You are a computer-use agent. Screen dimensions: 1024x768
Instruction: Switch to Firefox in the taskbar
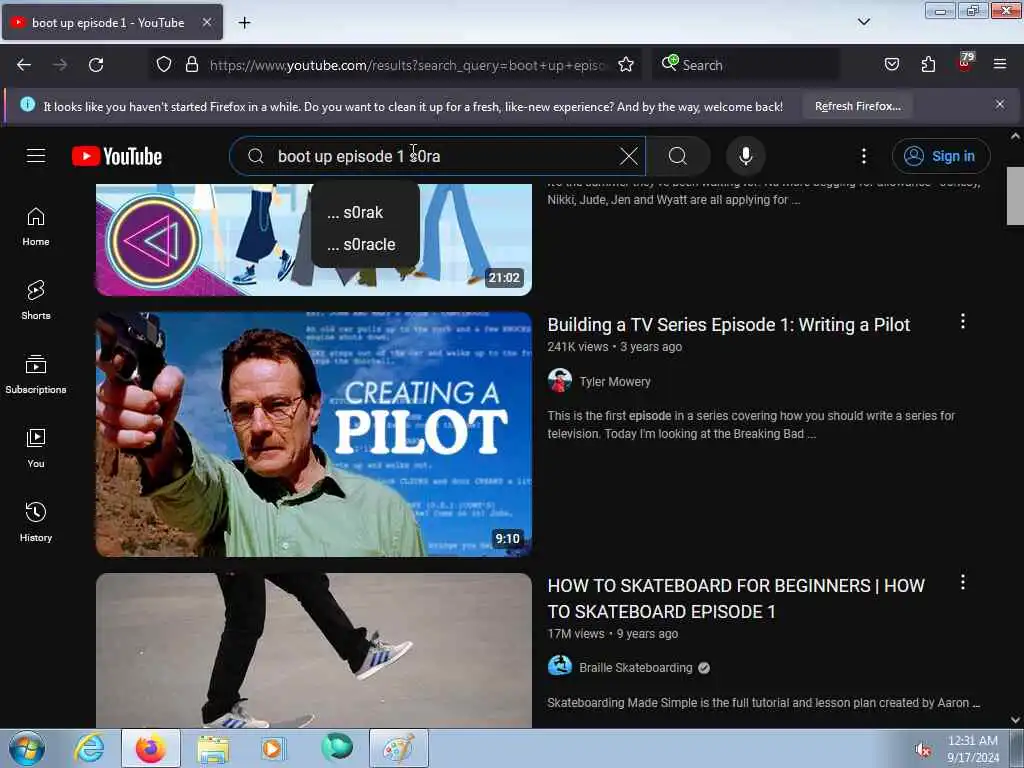click(150, 748)
